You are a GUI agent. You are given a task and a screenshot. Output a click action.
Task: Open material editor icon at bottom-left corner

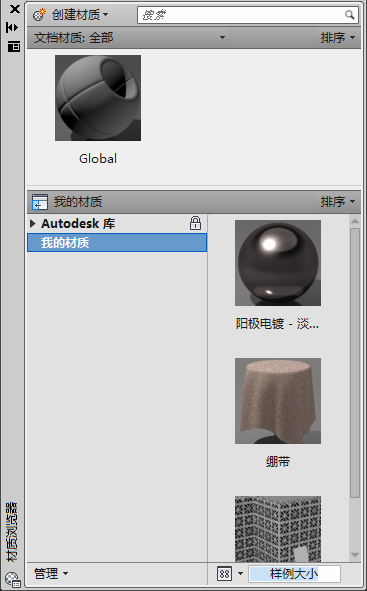click(12, 580)
